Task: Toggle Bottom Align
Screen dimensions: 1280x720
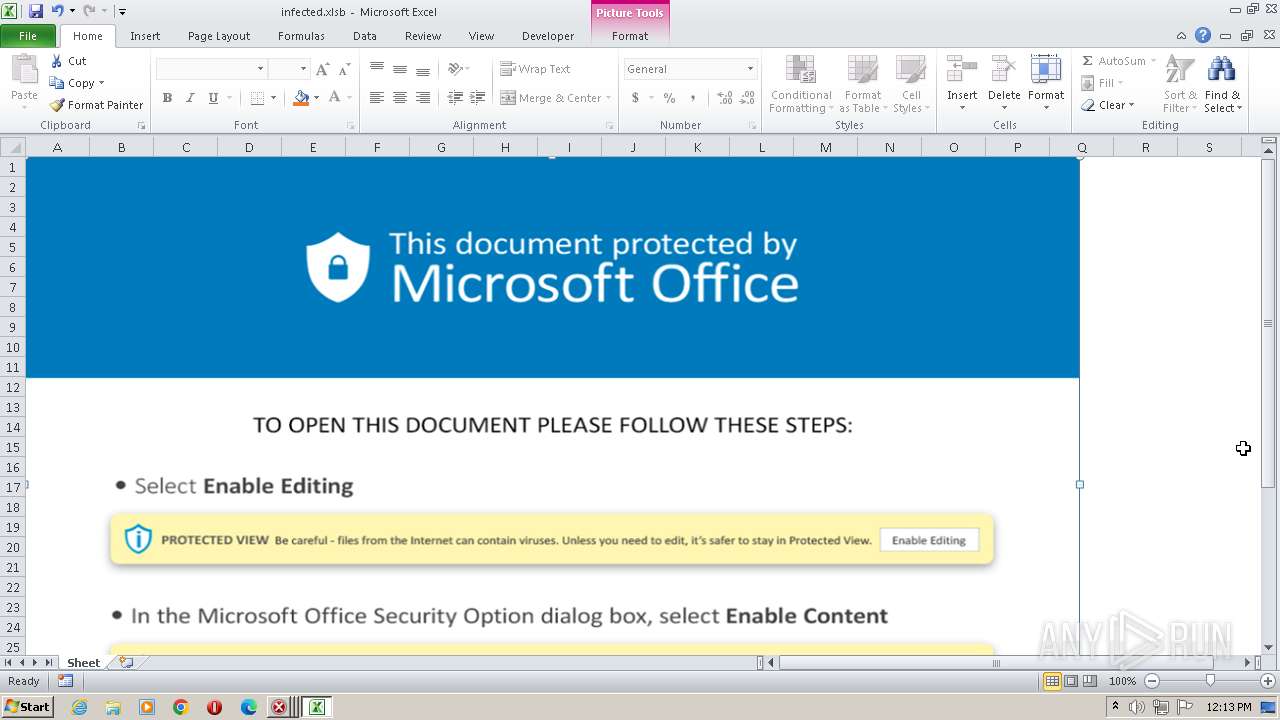Action: 422,69
